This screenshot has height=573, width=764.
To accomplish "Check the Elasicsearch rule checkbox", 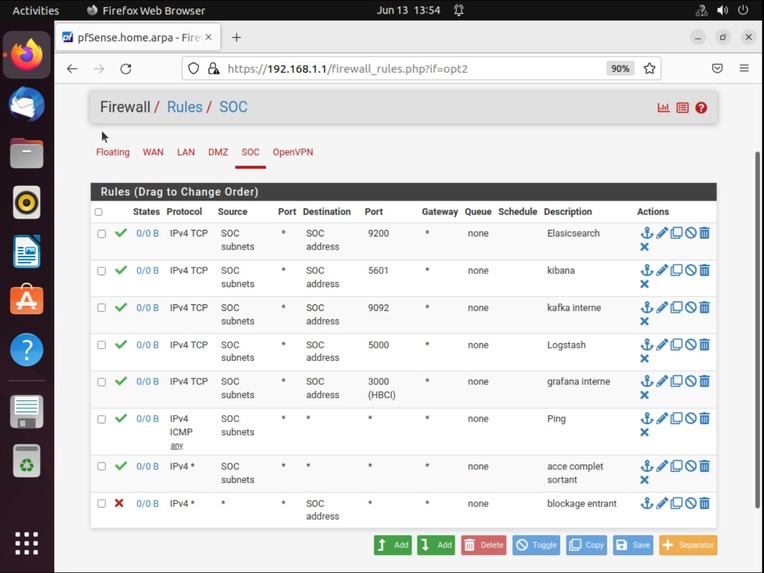I will point(101,234).
